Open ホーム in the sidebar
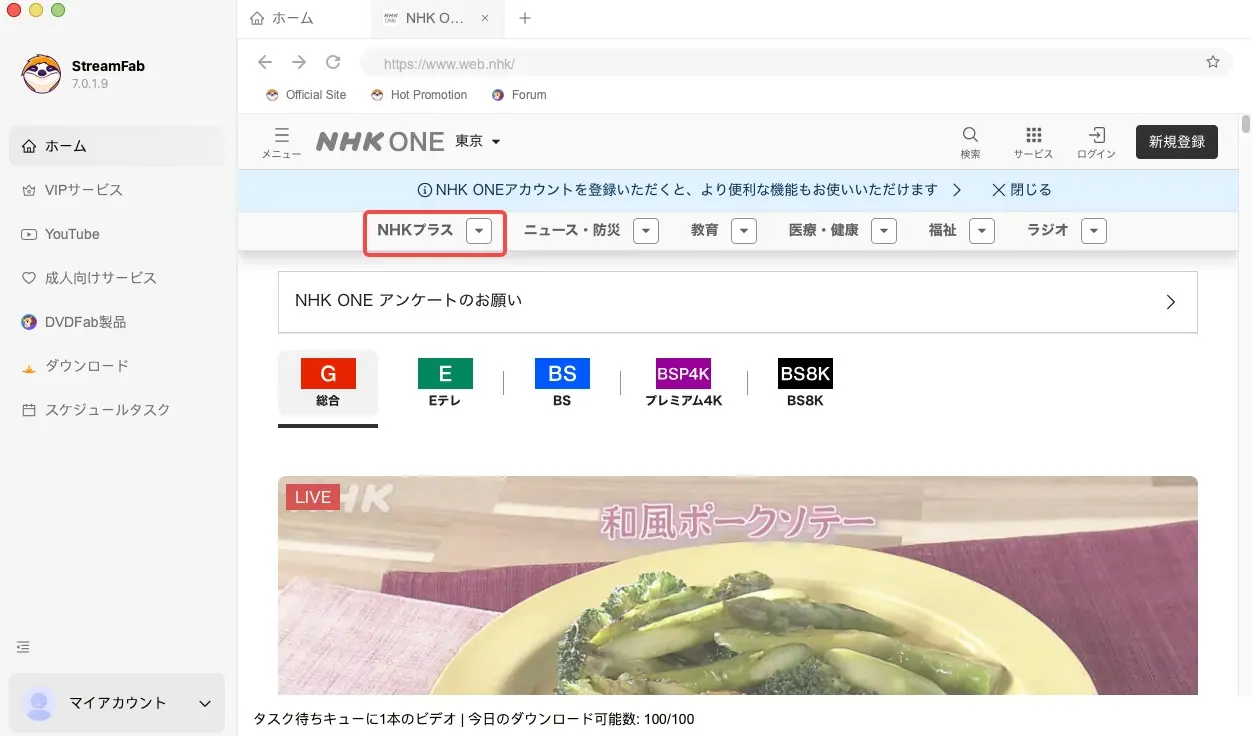 tap(117, 146)
